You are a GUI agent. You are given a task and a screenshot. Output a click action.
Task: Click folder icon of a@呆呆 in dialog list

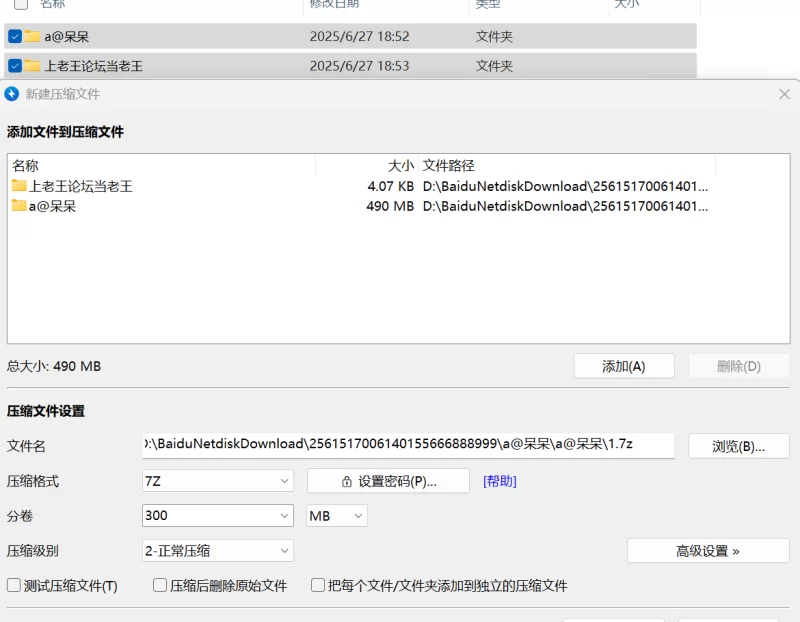pyautogui.click(x=19, y=206)
